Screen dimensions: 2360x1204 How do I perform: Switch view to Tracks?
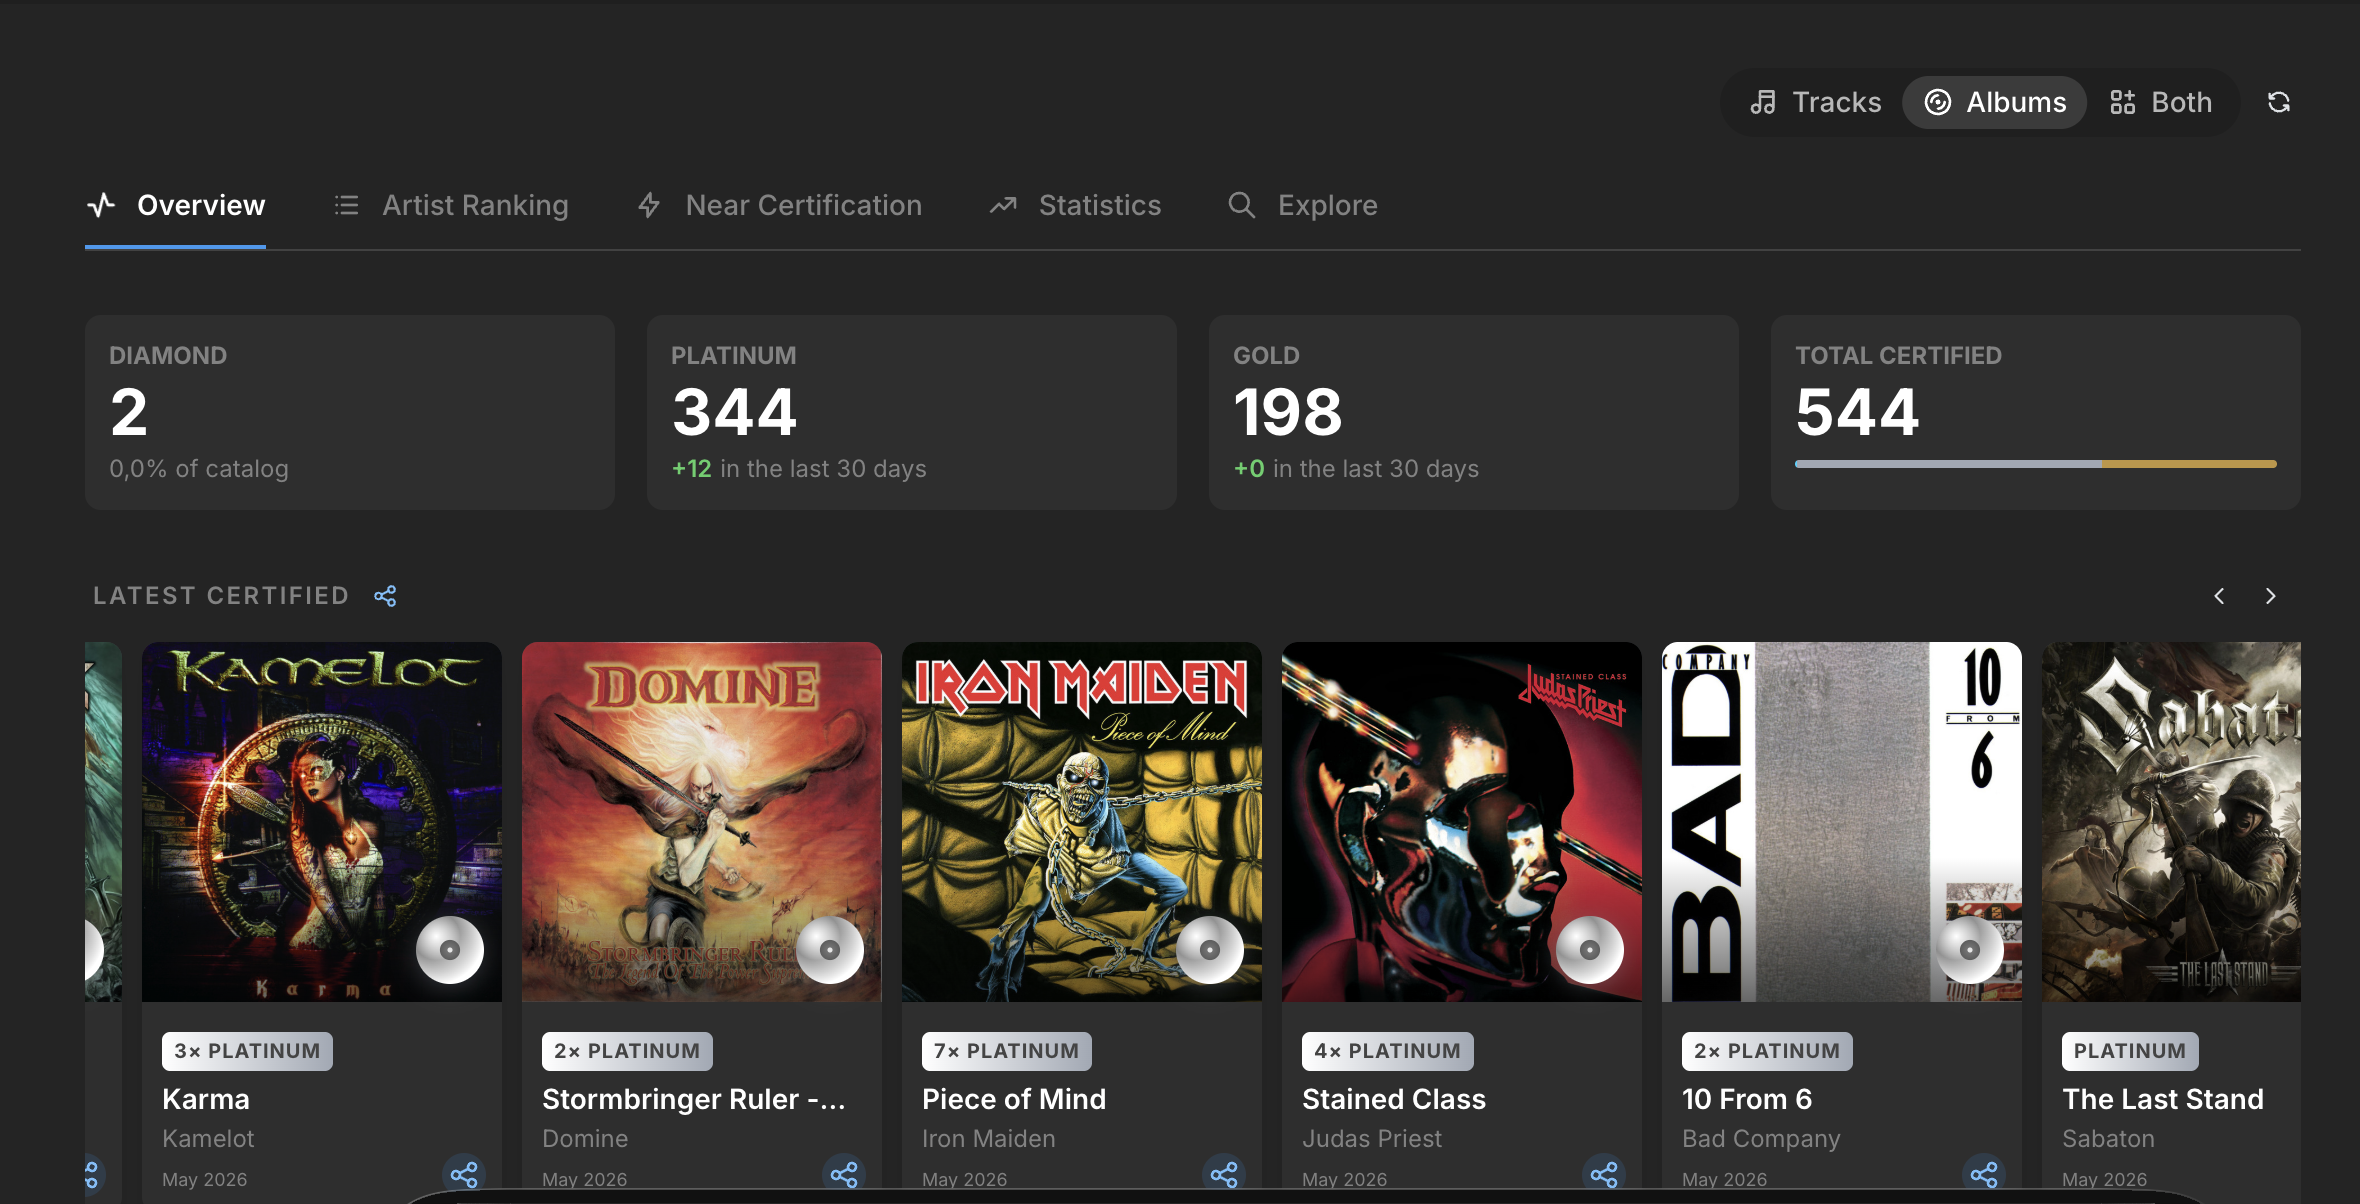[1815, 102]
